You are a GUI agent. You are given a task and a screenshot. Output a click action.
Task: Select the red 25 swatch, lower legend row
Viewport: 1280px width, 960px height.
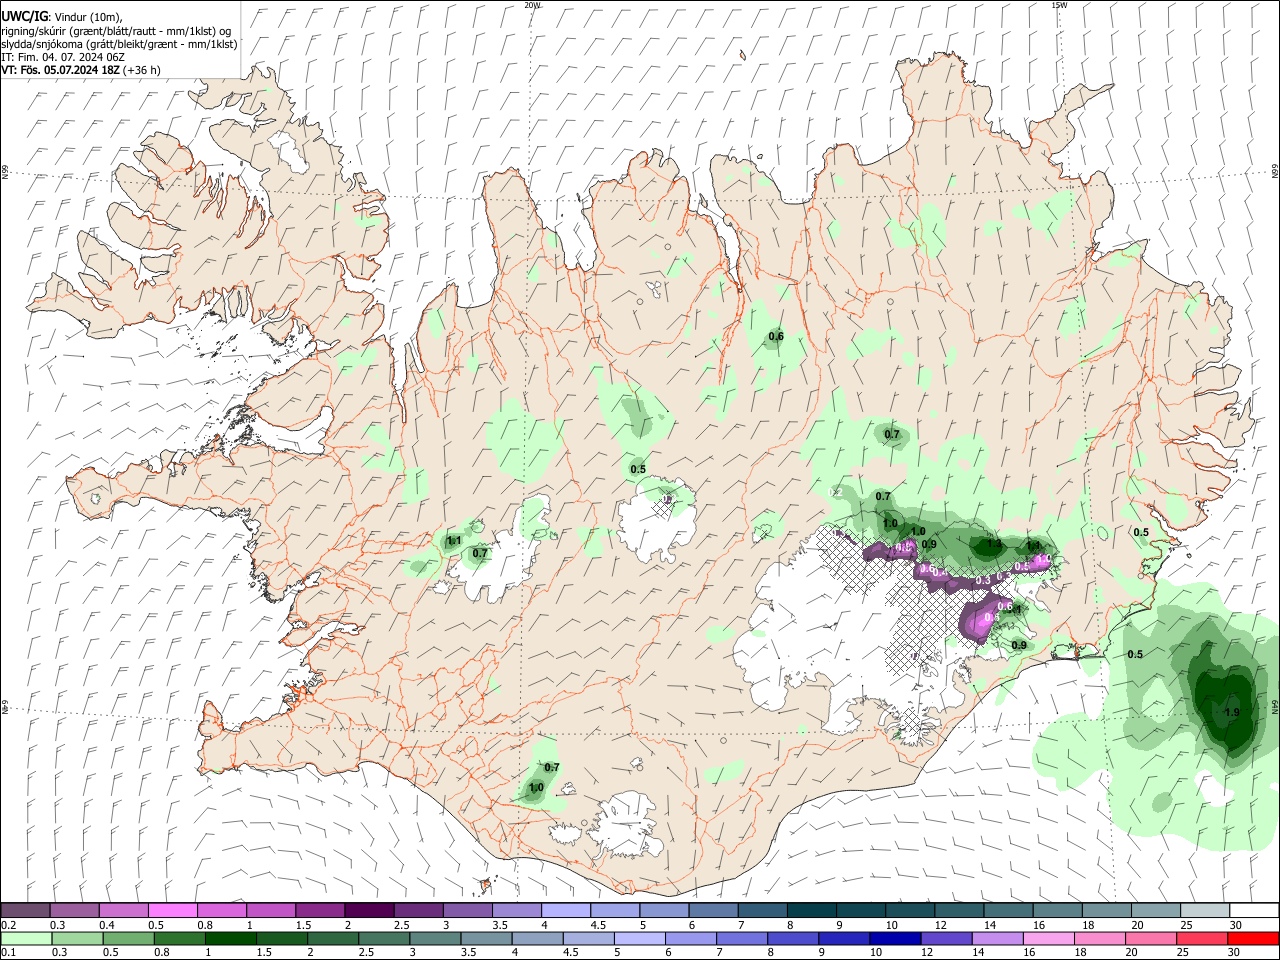click(1201, 938)
